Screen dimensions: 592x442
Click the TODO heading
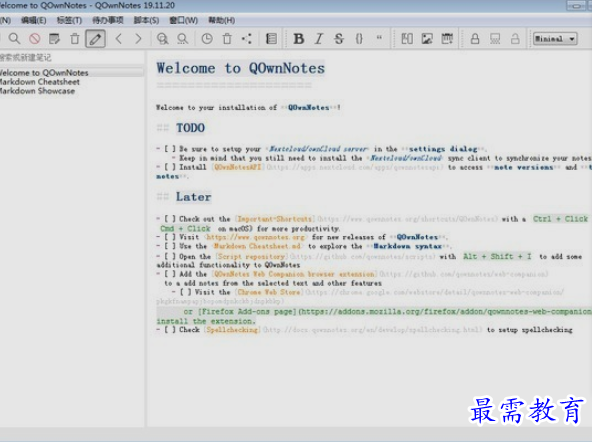pyautogui.click(x=190, y=128)
